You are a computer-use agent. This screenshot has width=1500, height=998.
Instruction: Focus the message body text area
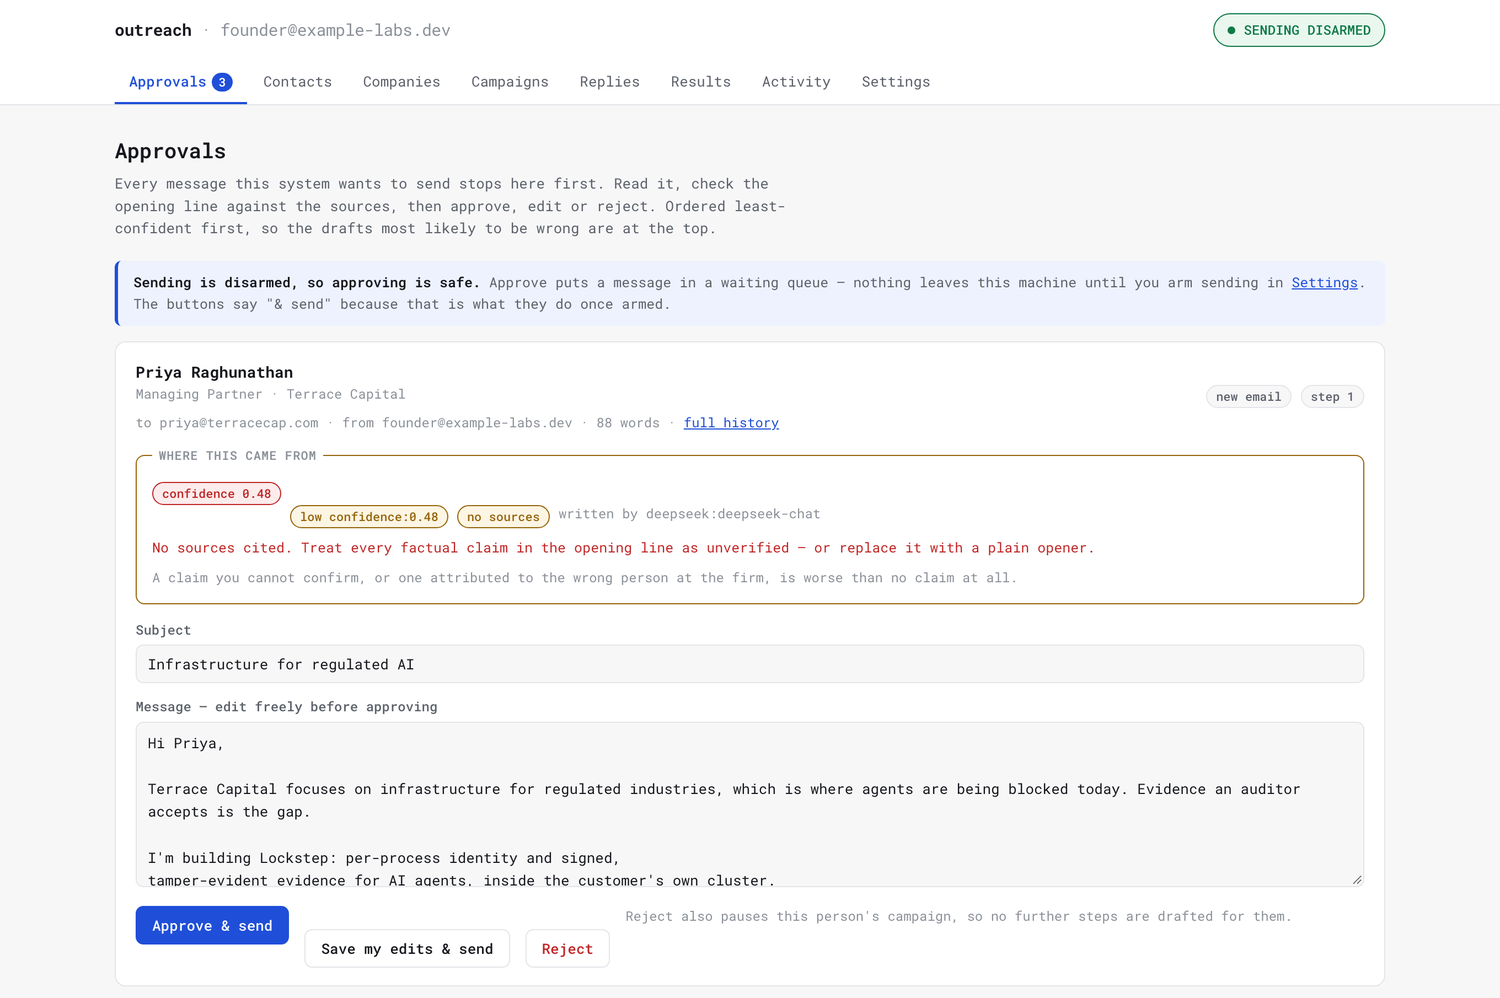click(x=750, y=805)
